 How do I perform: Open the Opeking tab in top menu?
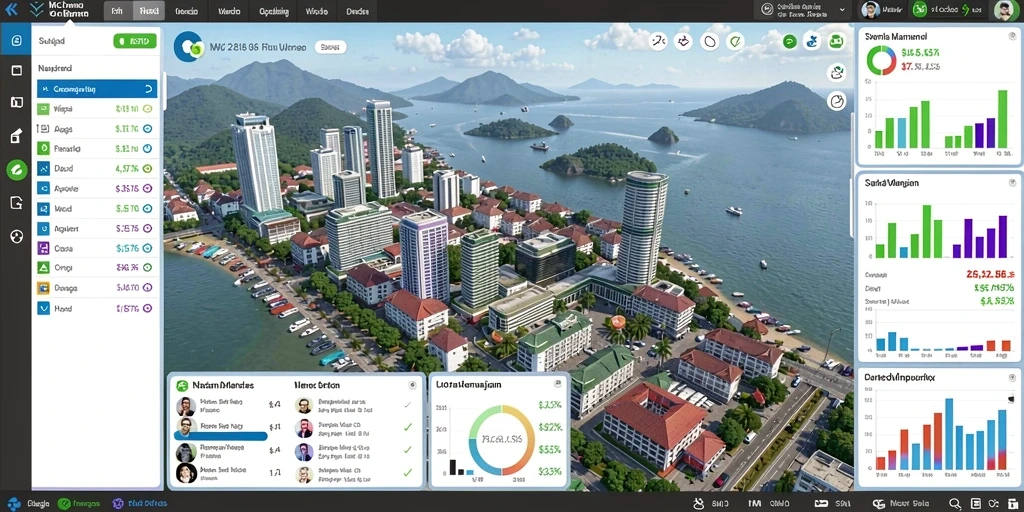tap(274, 11)
